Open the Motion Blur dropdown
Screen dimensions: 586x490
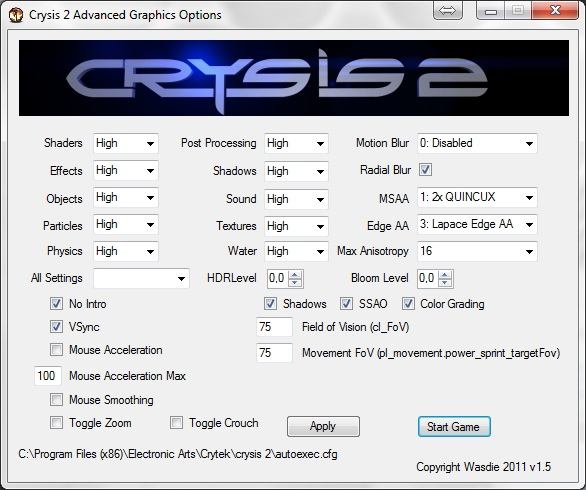coord(477,143)
